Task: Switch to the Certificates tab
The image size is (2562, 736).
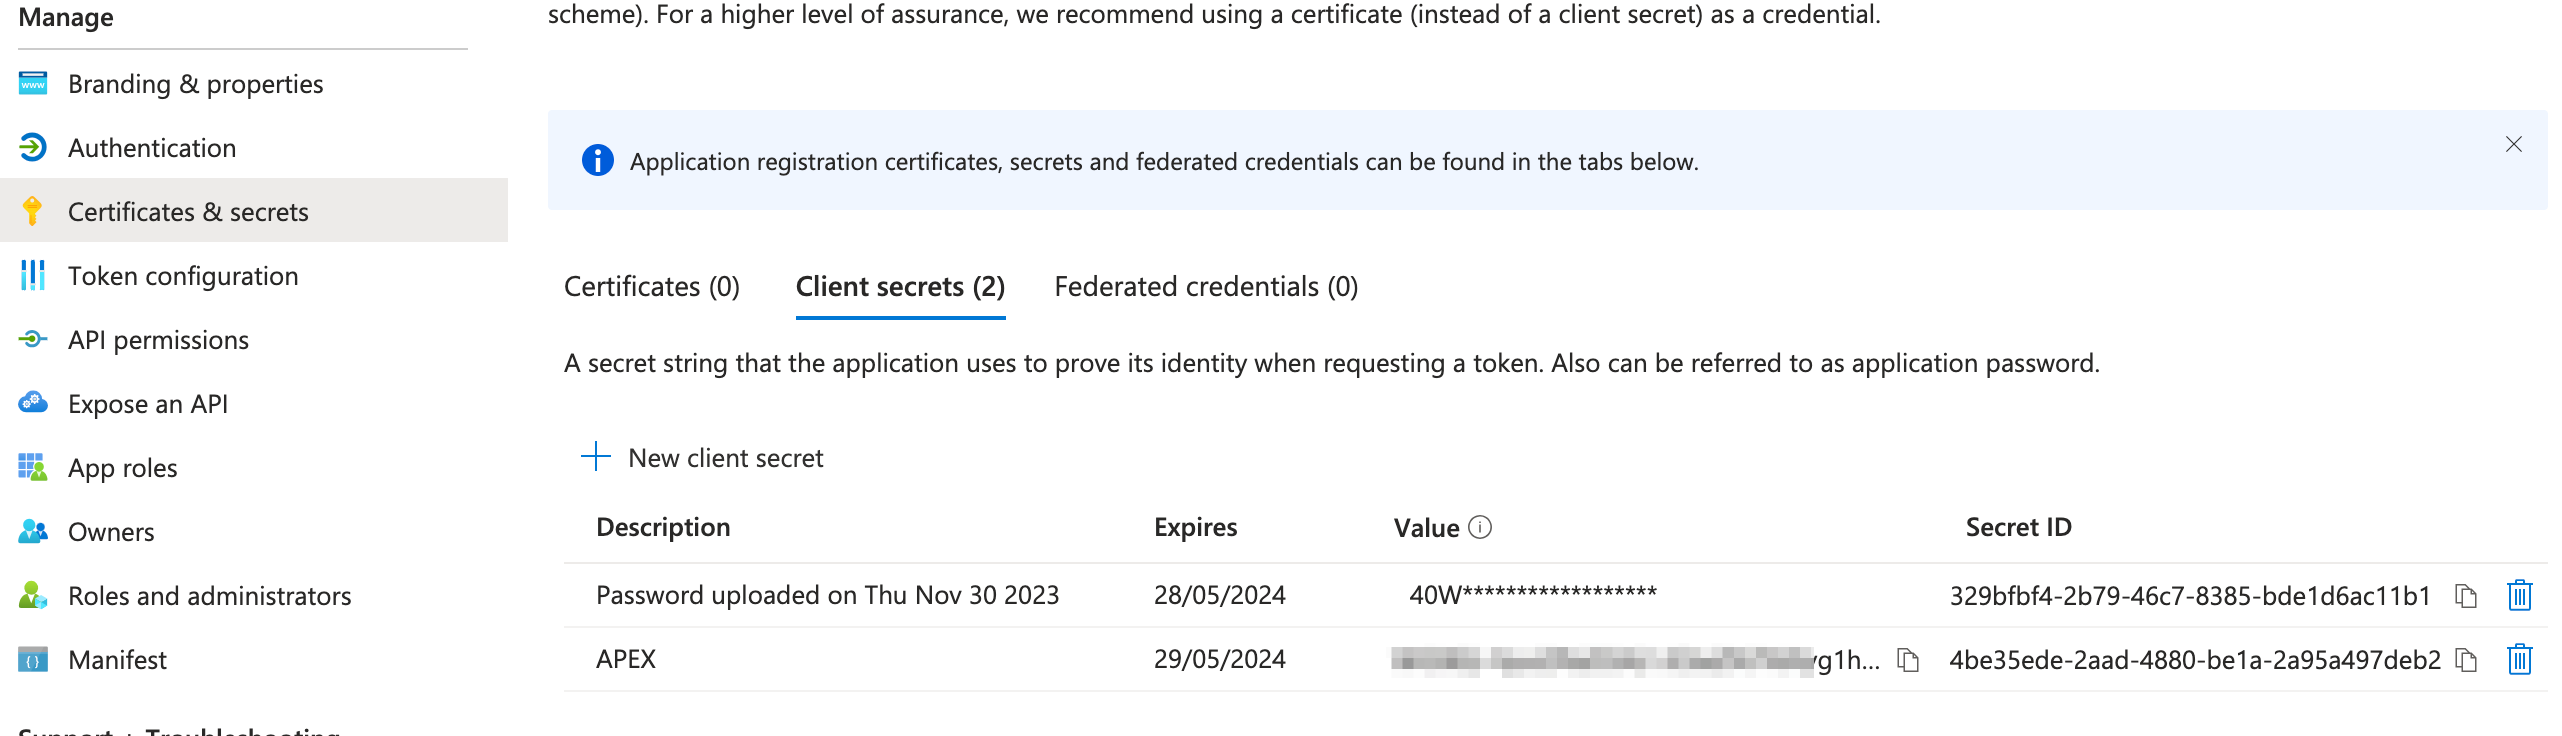Action: click(x=651, y=287)
